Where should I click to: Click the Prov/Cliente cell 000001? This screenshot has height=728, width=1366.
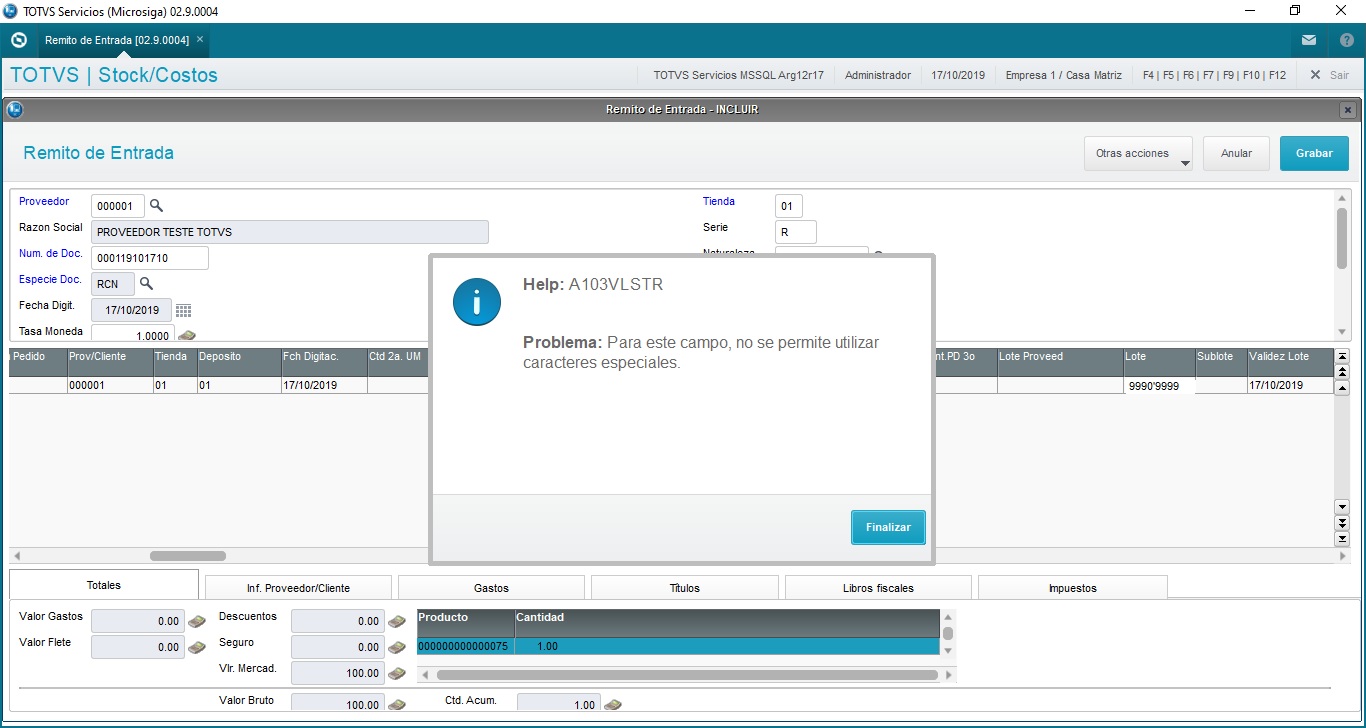click(x=110, y=385)
